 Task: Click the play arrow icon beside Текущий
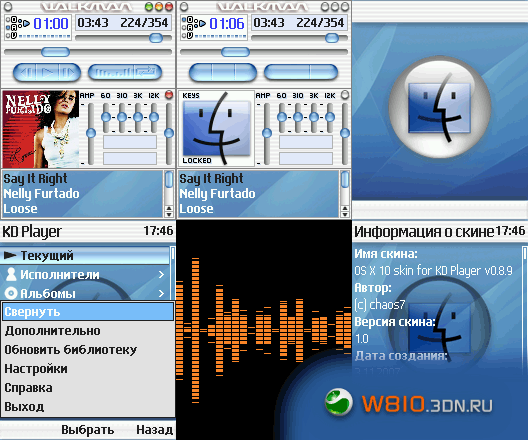click(10, 255)
